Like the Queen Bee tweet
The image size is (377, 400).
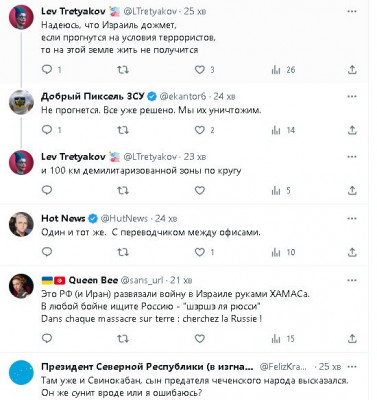[x=199, y=339]
